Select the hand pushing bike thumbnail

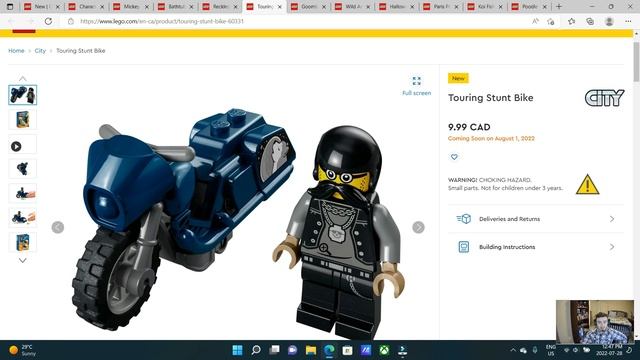22,193
